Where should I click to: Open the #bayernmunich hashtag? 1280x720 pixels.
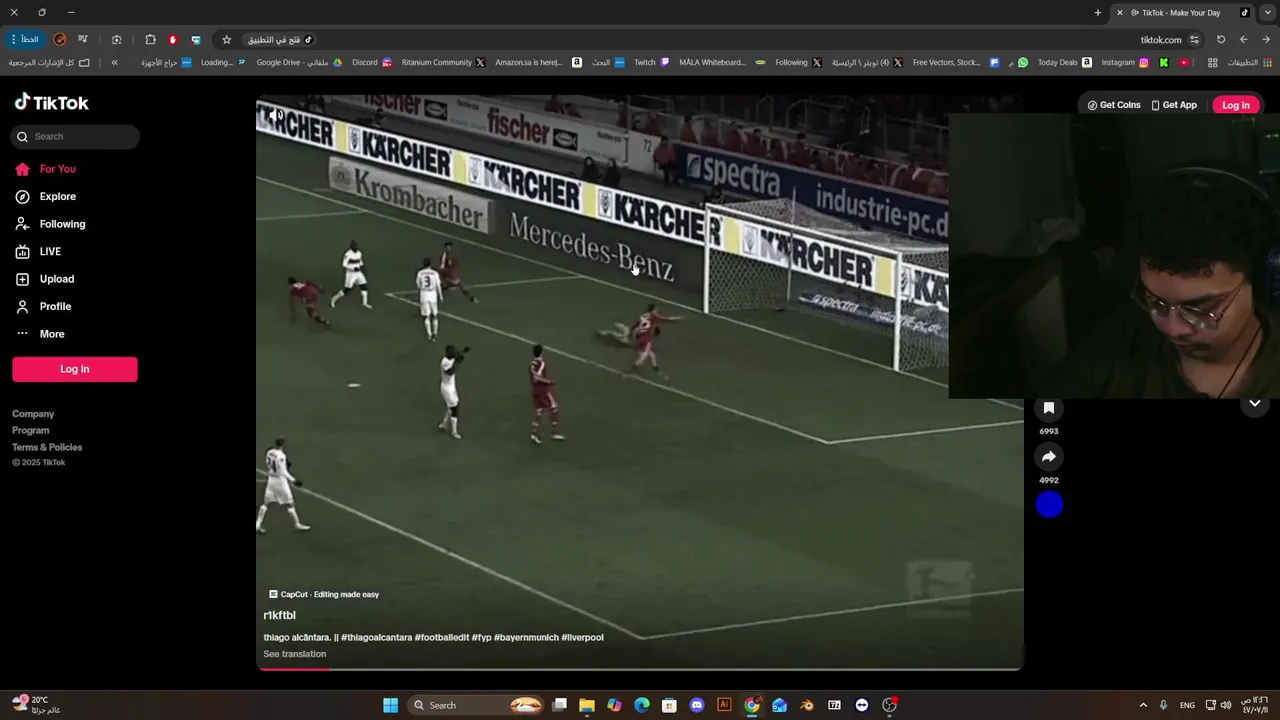[526, 637]
